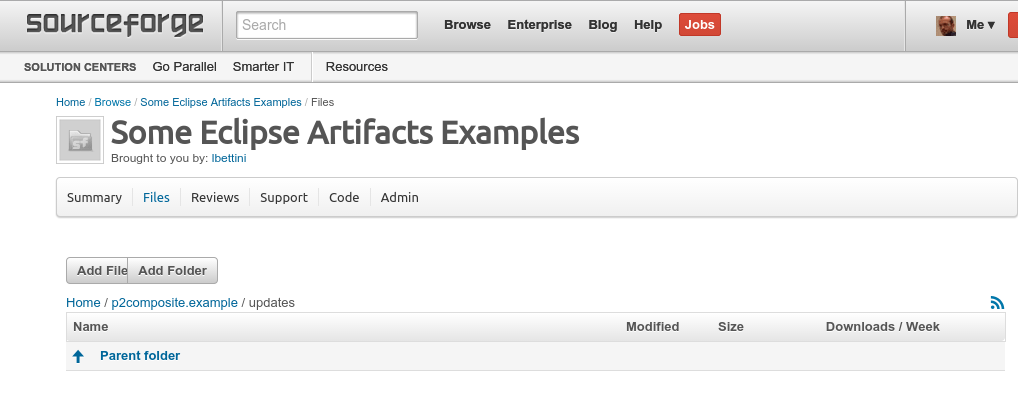Open the RSS feed icon
1018x410 pixels.
[997, 302]
